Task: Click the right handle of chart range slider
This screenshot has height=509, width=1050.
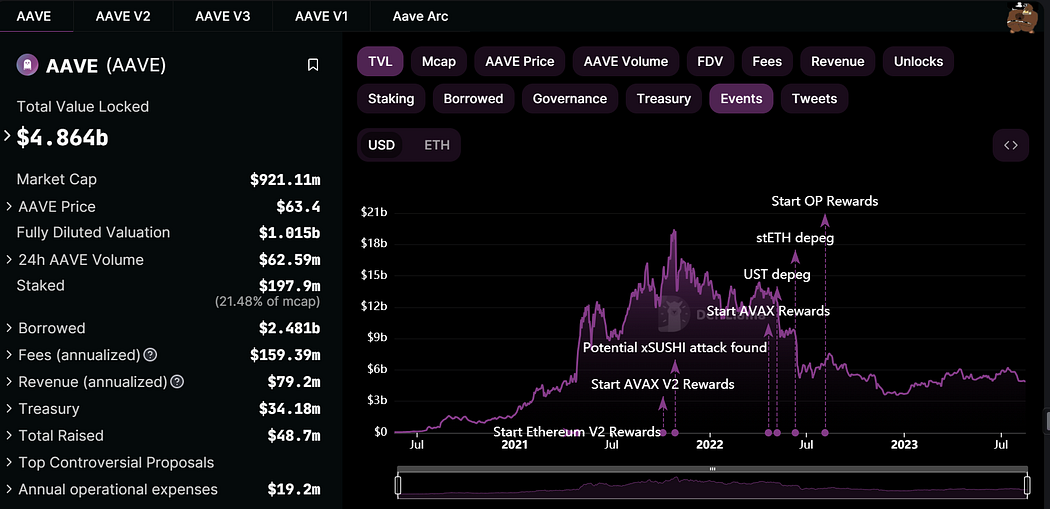Action: pyautogui.click(x=1027, y=486)
